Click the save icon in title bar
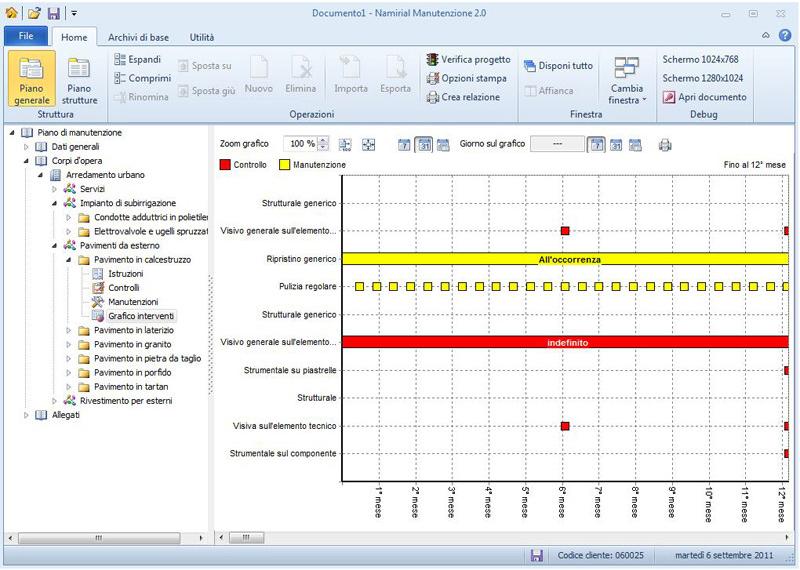Viewport: 800px width, 570px height. [x=54, y=12]
